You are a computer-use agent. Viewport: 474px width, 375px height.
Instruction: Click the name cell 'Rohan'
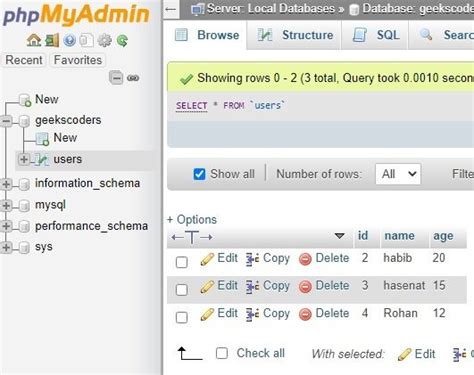click(x=400, y=313)
